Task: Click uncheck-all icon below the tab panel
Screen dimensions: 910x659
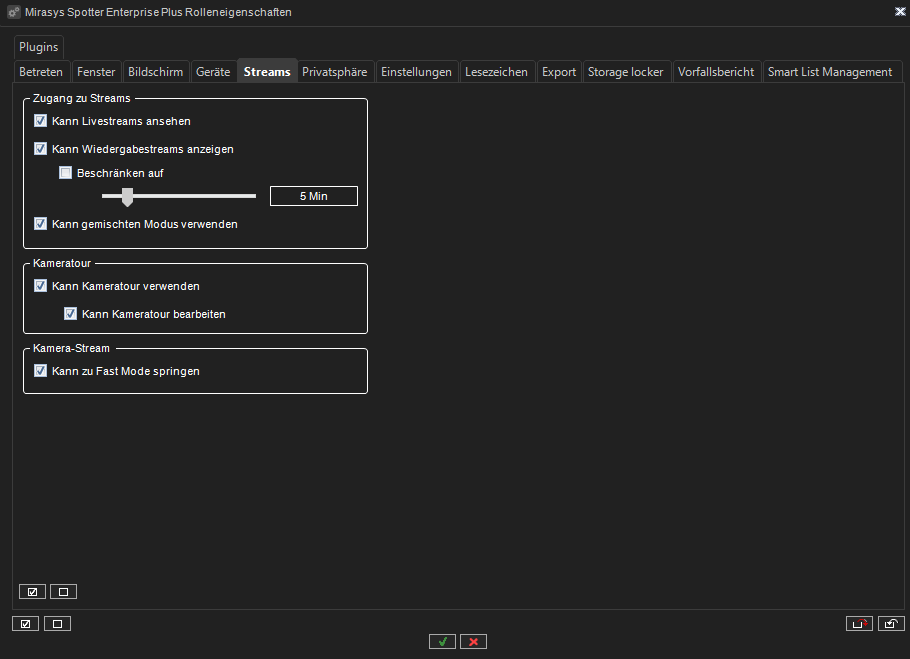Action: [57, 624]
